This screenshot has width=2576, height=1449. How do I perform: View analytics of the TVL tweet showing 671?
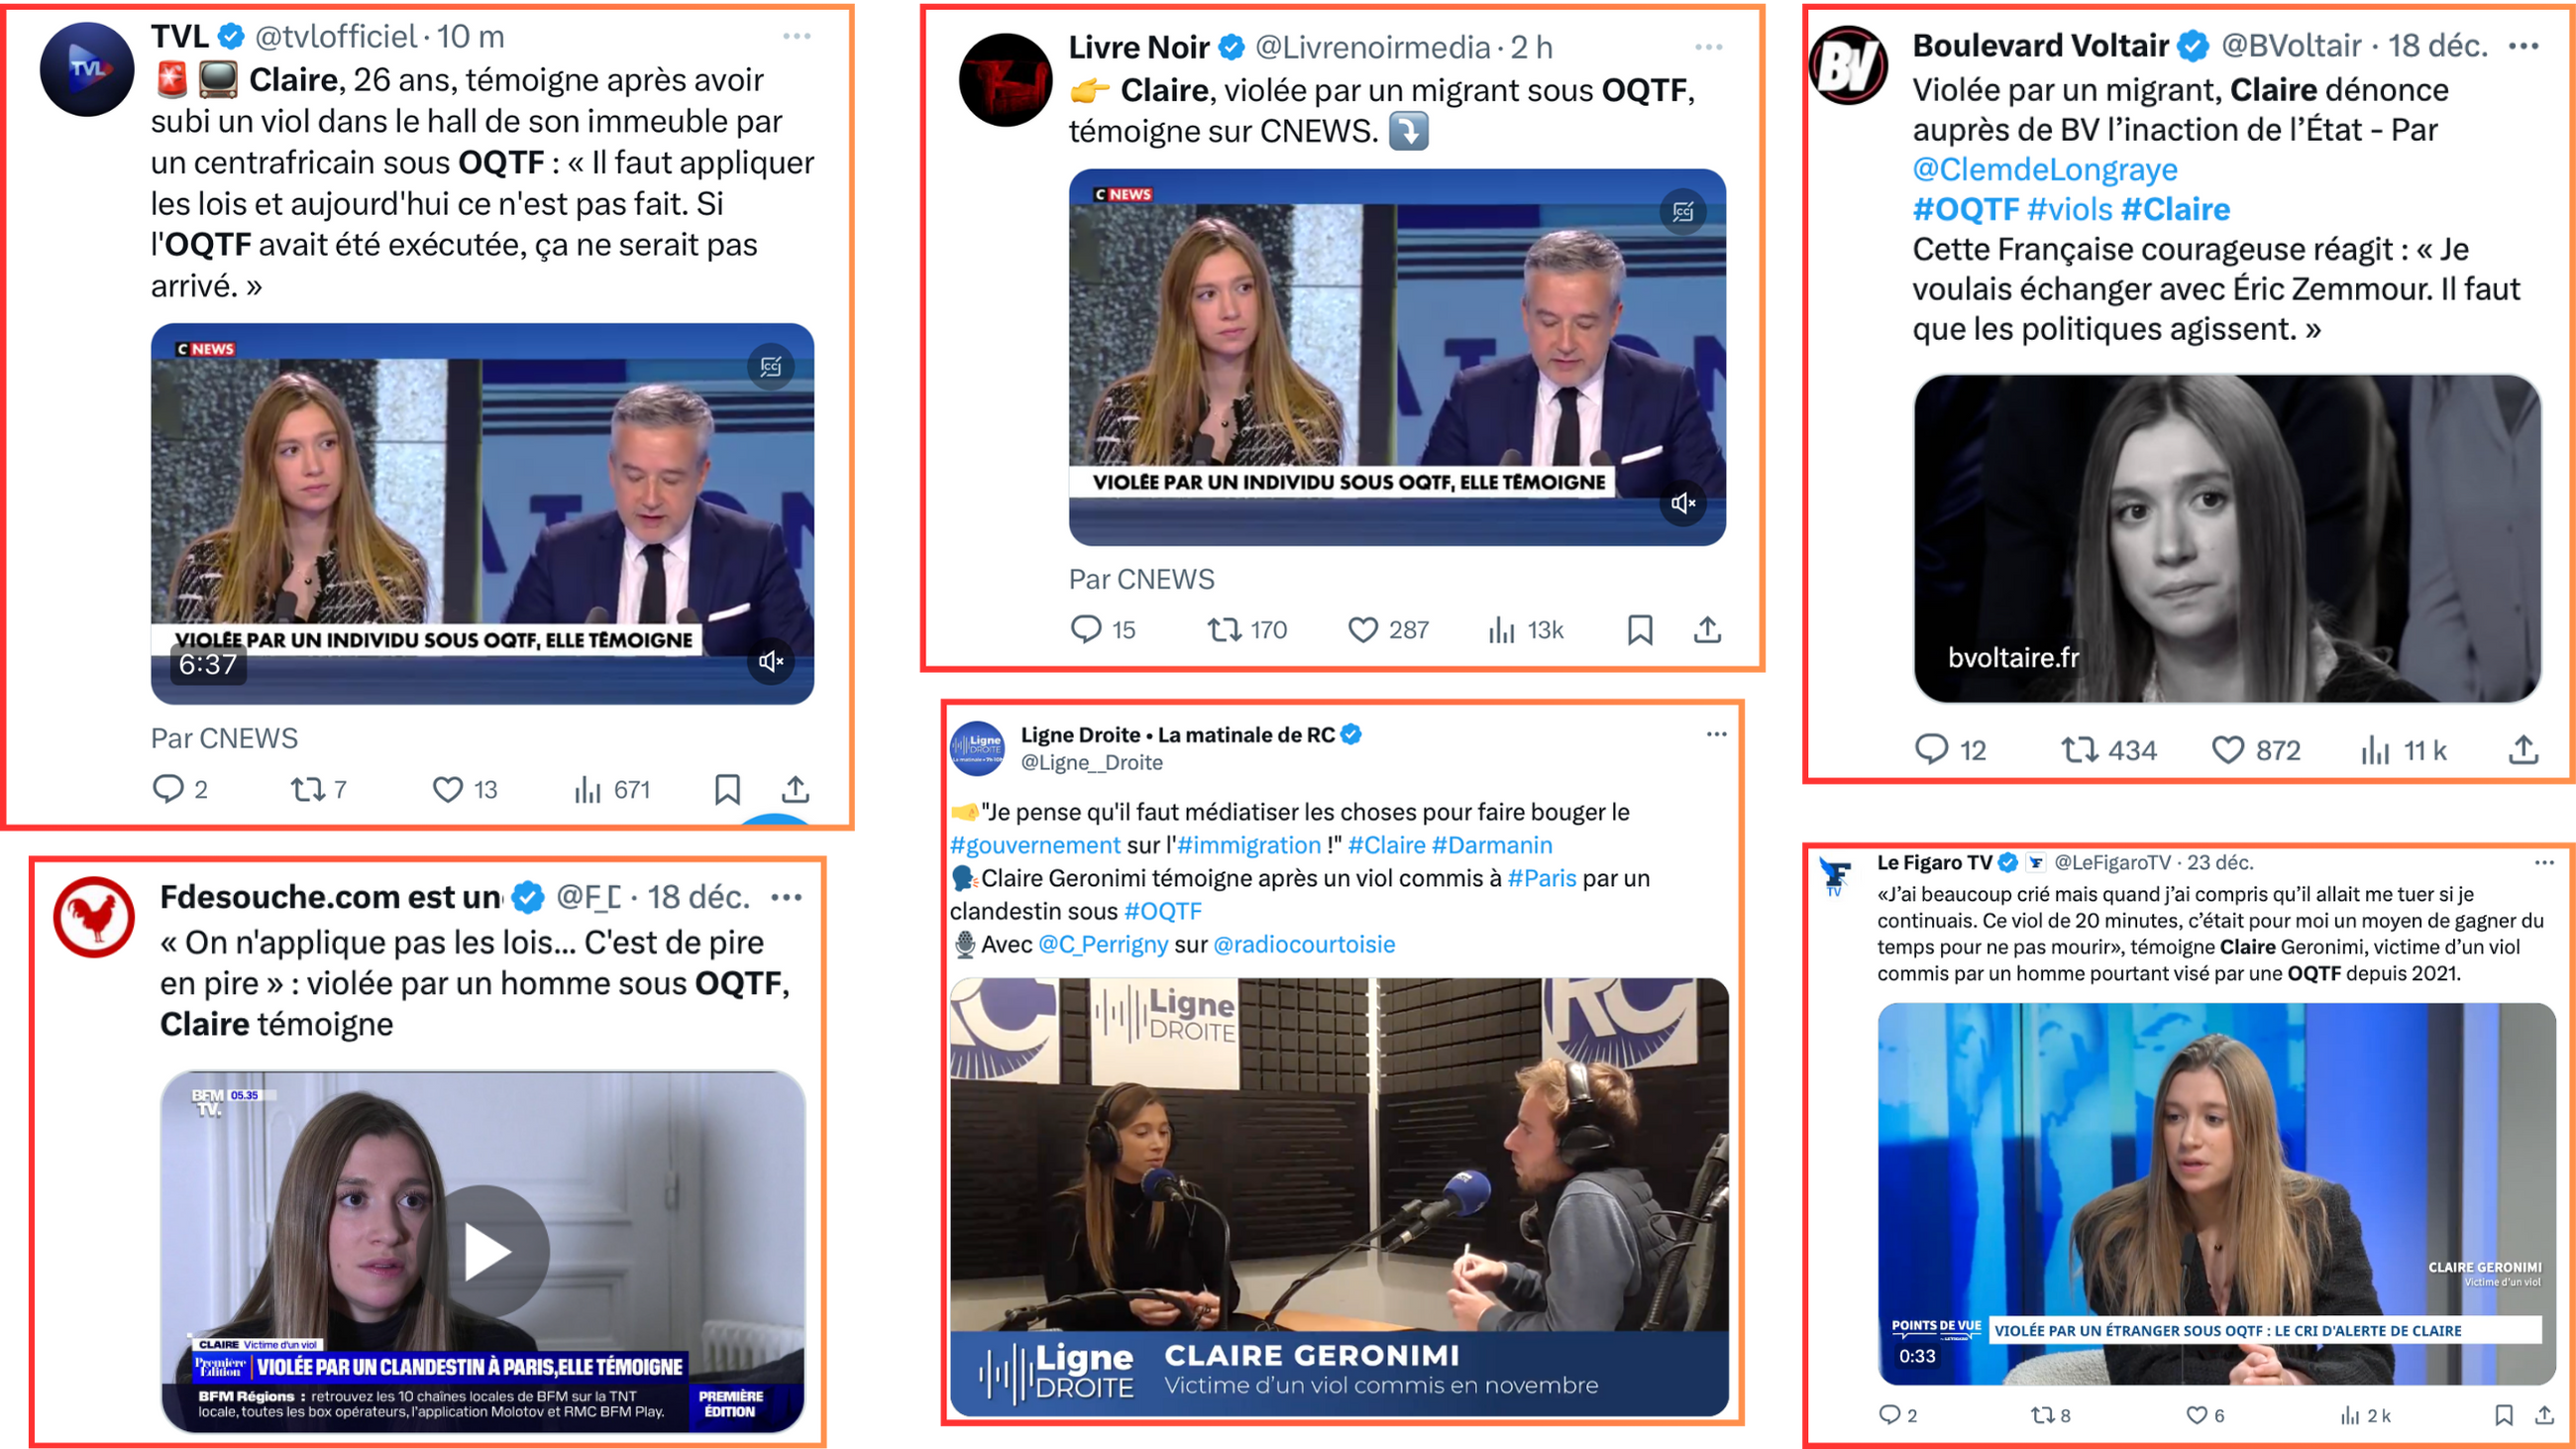588,790
